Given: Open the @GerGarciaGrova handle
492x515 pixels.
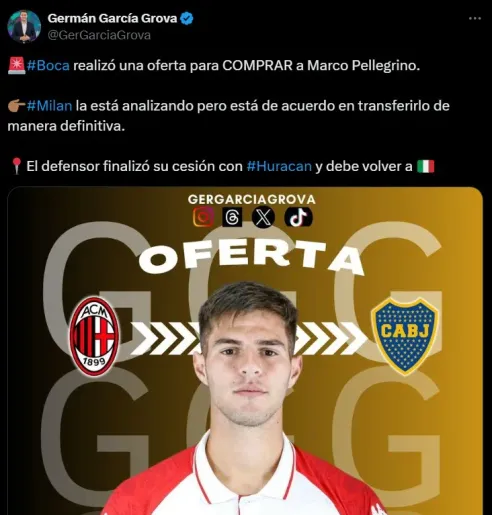Looking at the screenshot, I should [x=99, y=35].
